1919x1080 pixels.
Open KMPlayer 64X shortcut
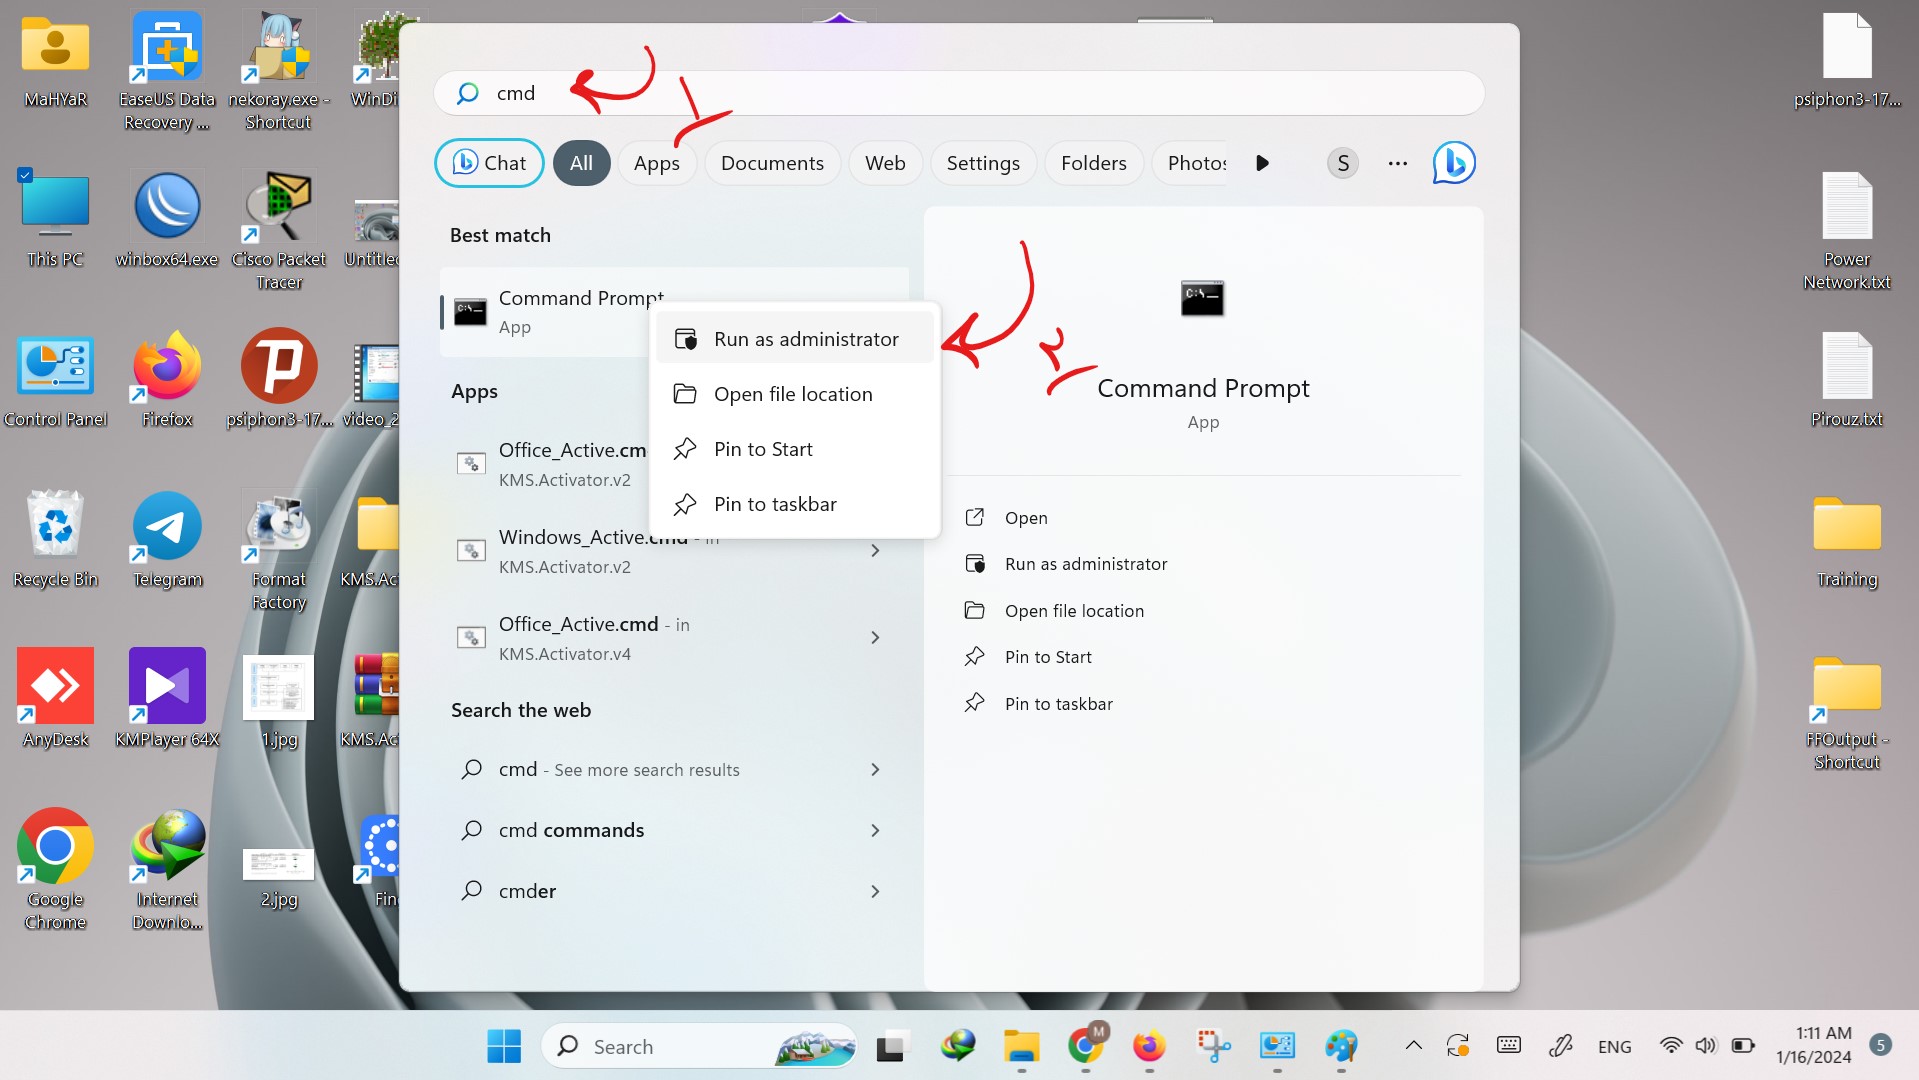tap(167, 698)
